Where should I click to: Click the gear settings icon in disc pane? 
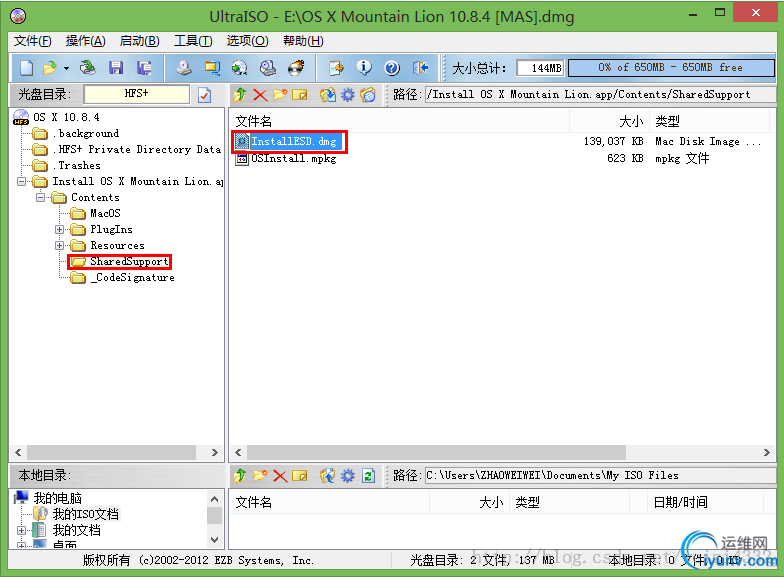tap(348, 94)
